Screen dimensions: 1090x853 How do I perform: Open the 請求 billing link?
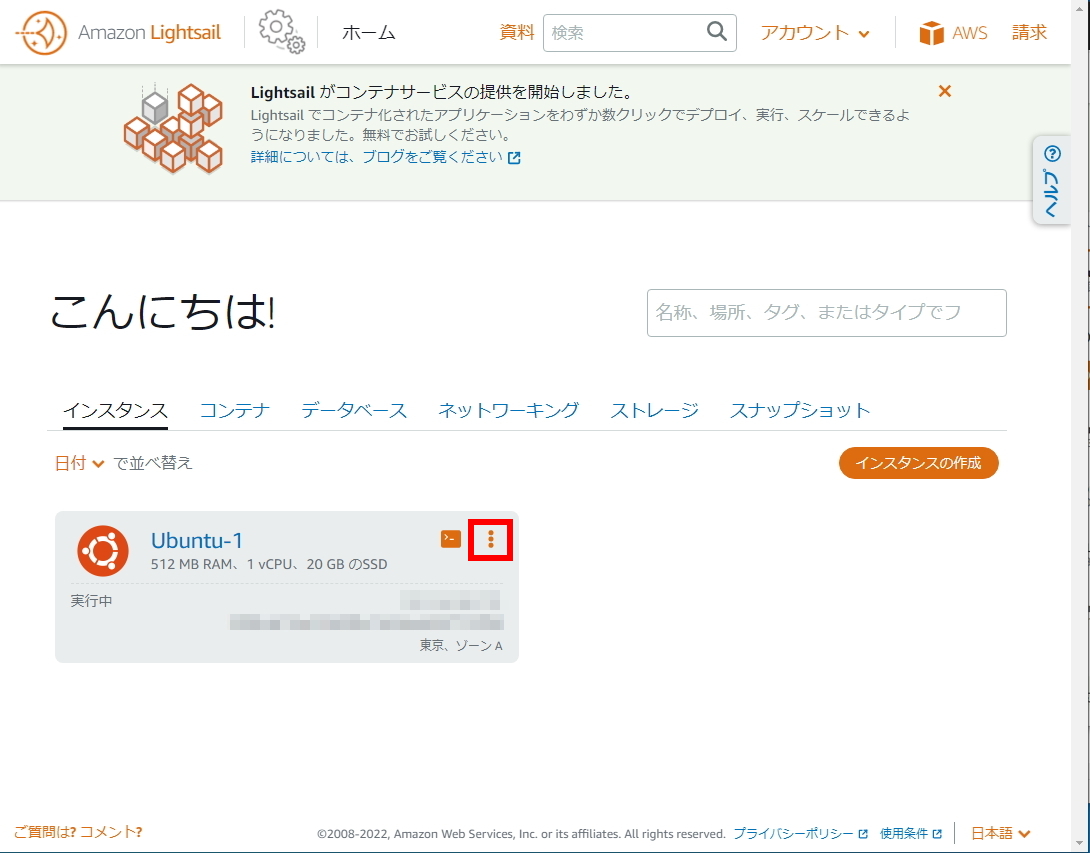click(1030, 33)
